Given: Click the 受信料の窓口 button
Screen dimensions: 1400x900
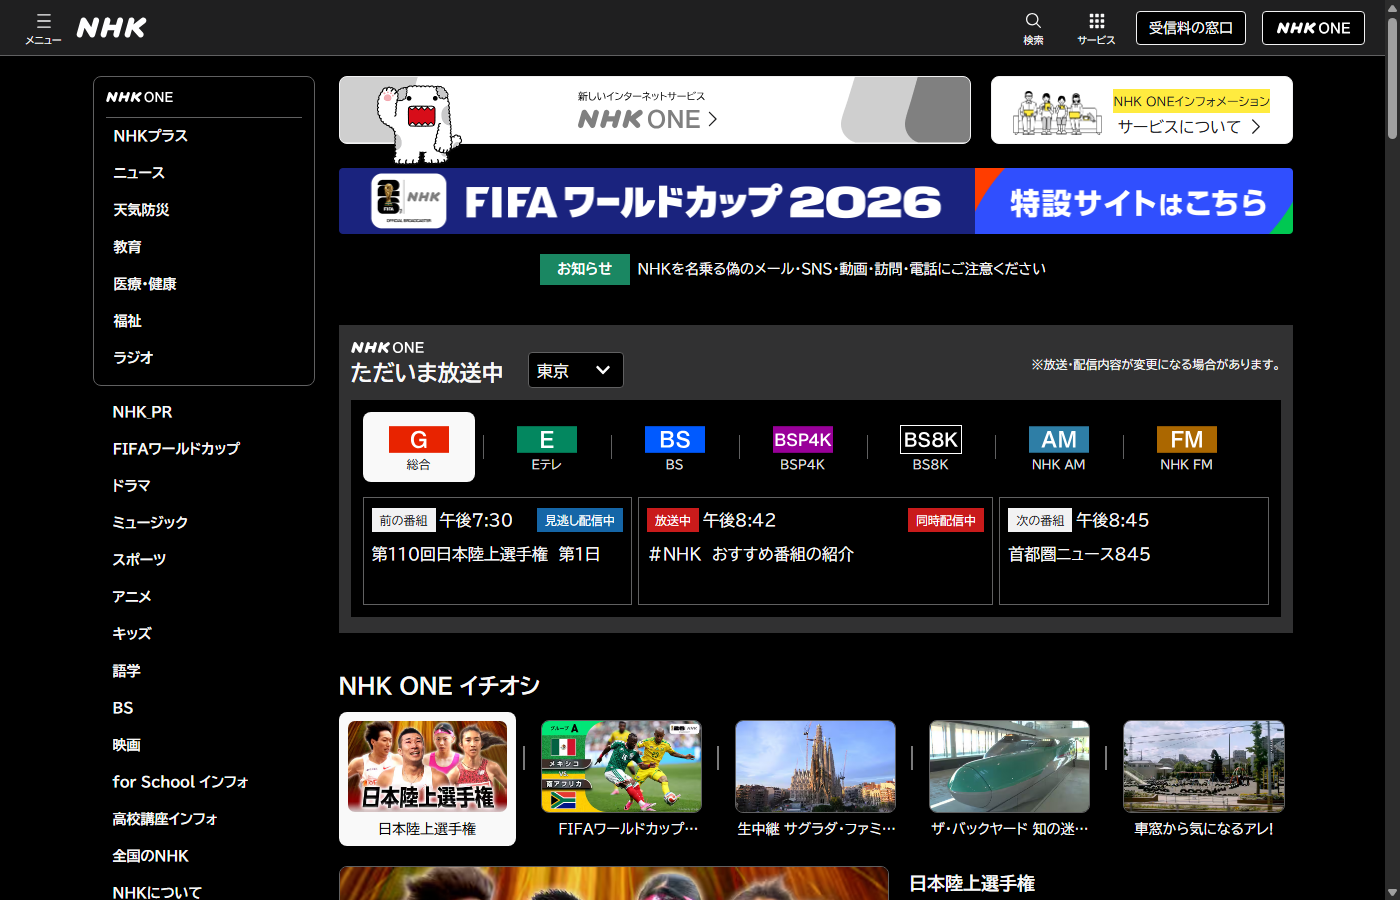Looking at the screenshot, I should [1191, 28].
